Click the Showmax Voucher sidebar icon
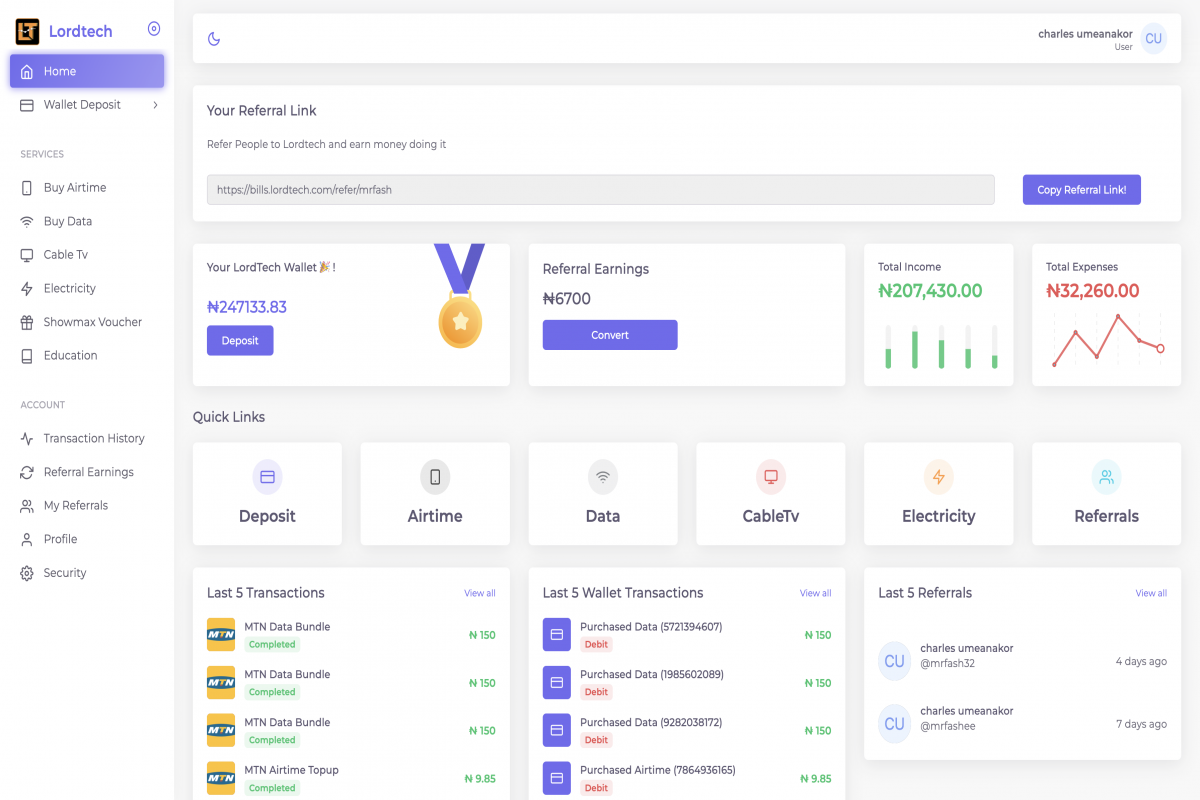 click(25, 322)
